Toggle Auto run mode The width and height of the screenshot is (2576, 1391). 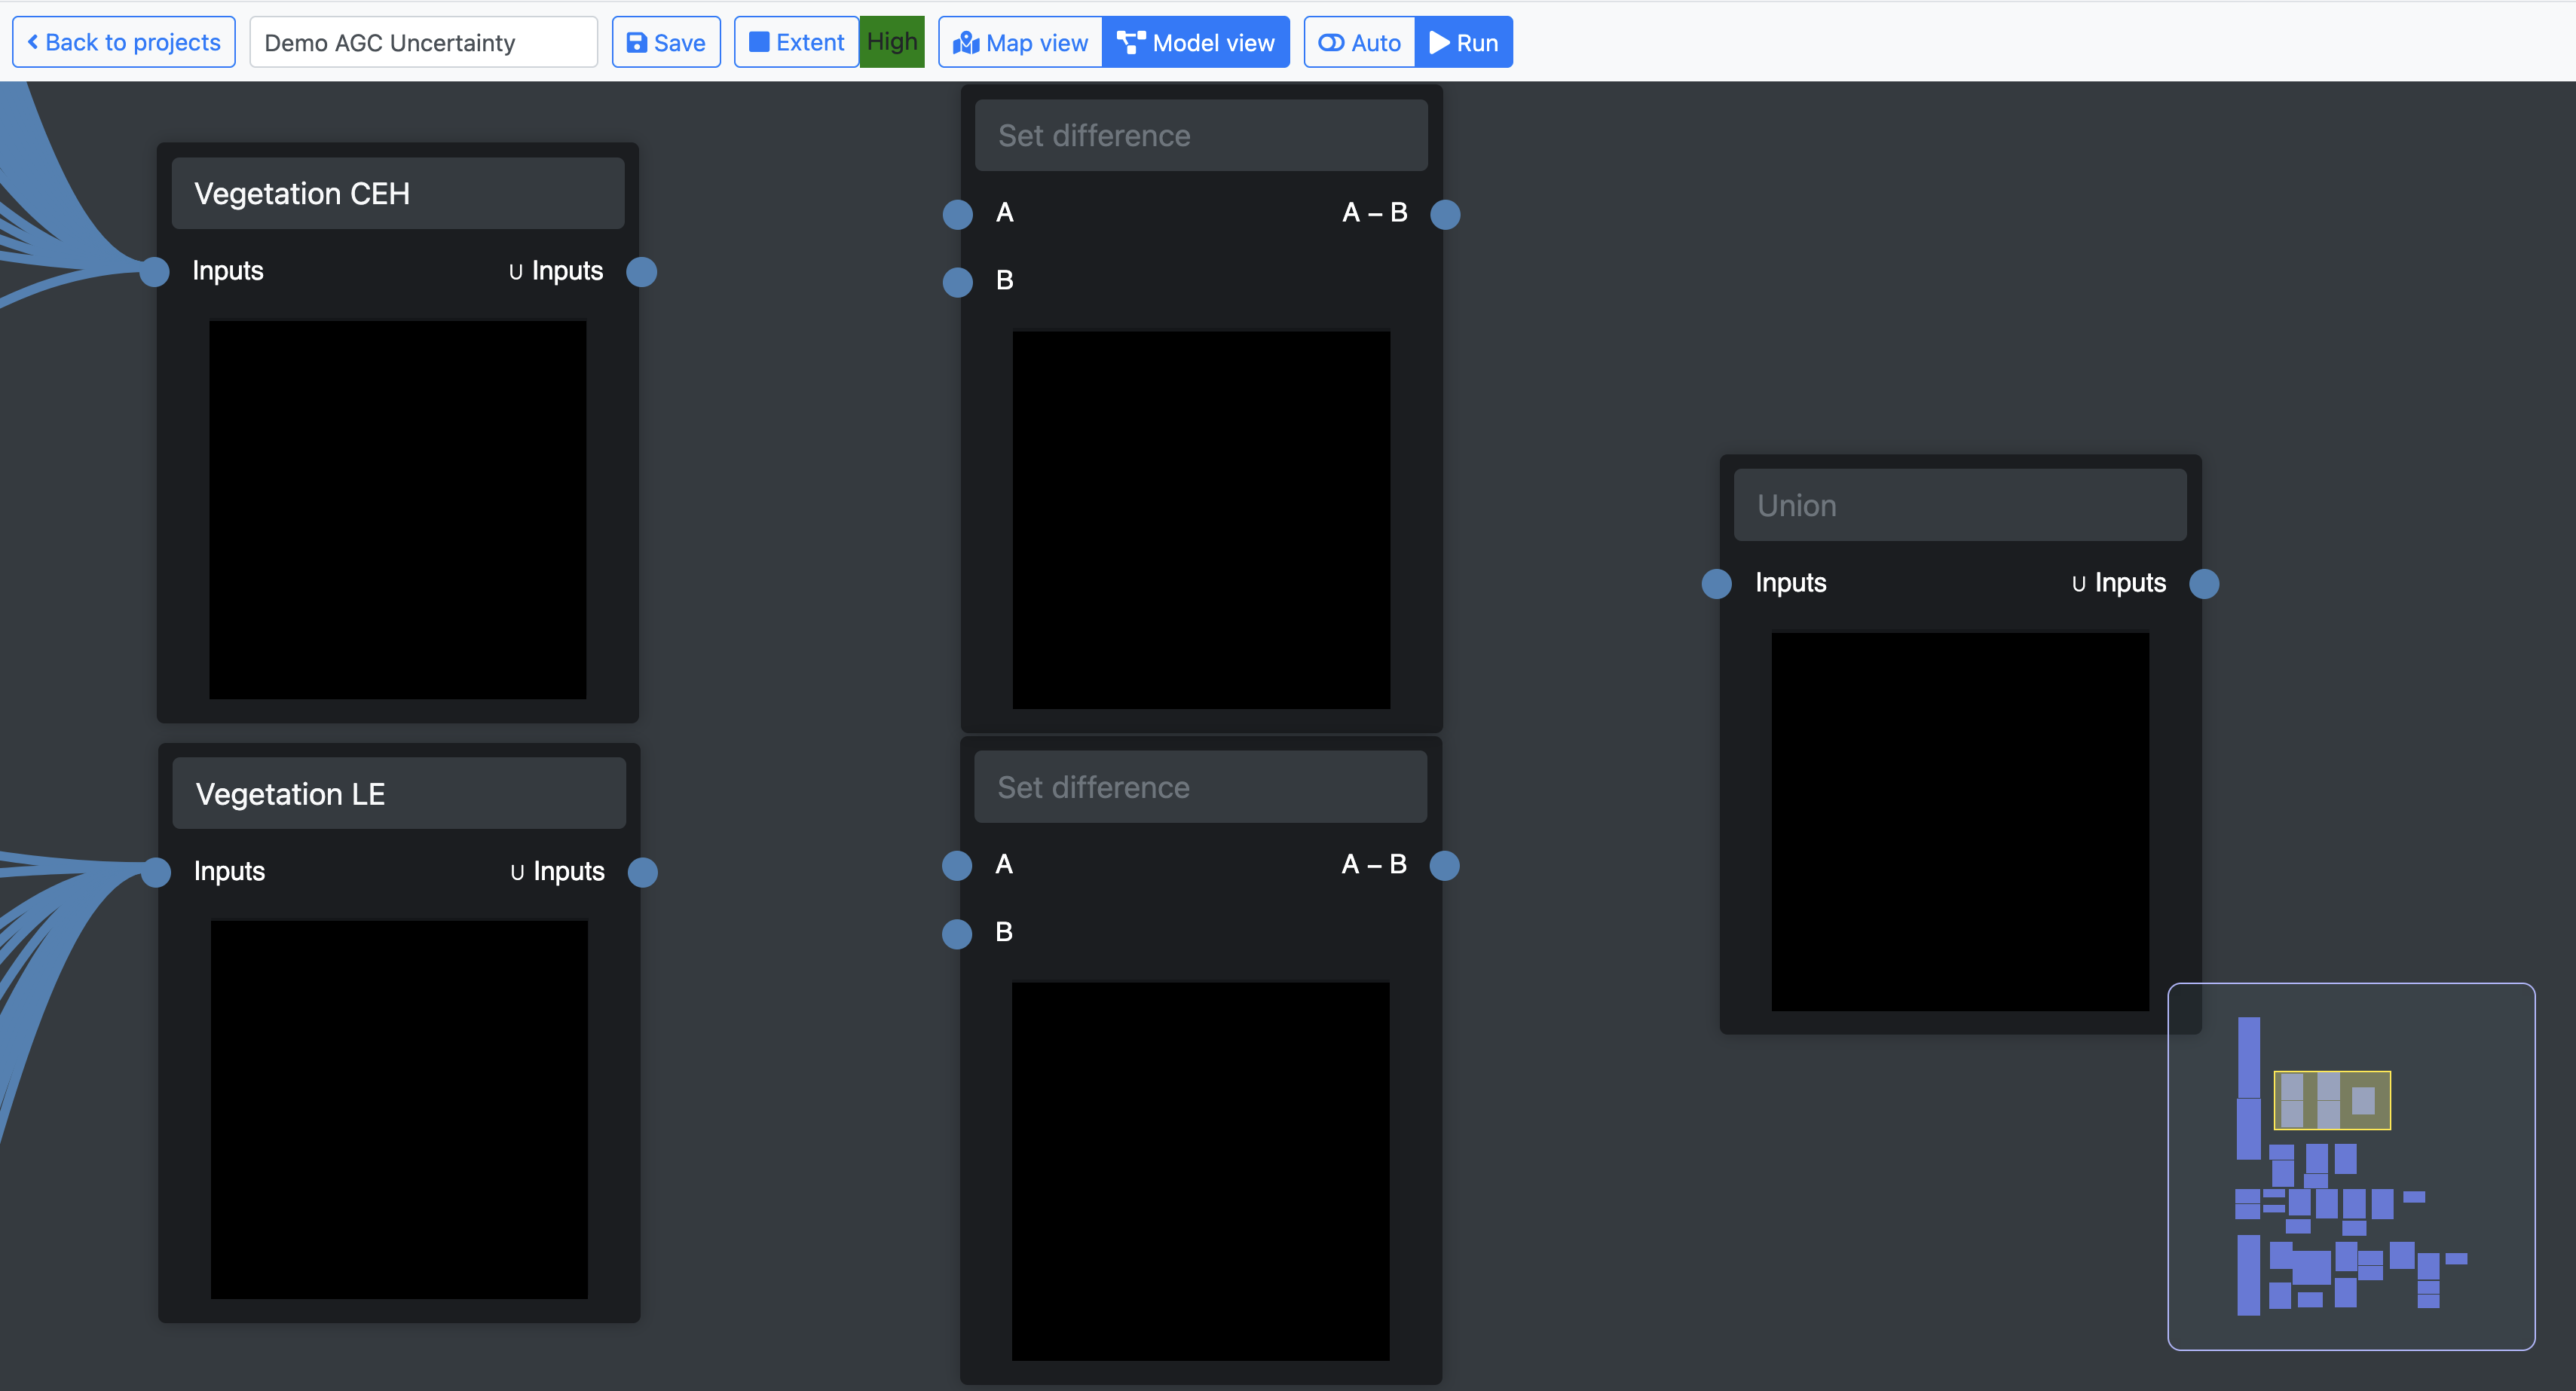point(1359,43)
